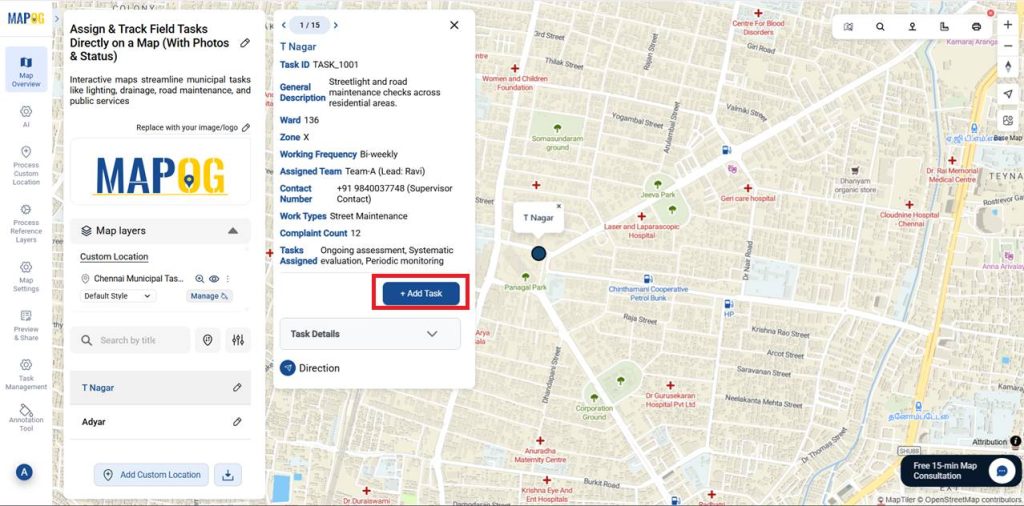1024x506 pixels.
Task: Go to next record arrow
Action: tap(336, 25)
